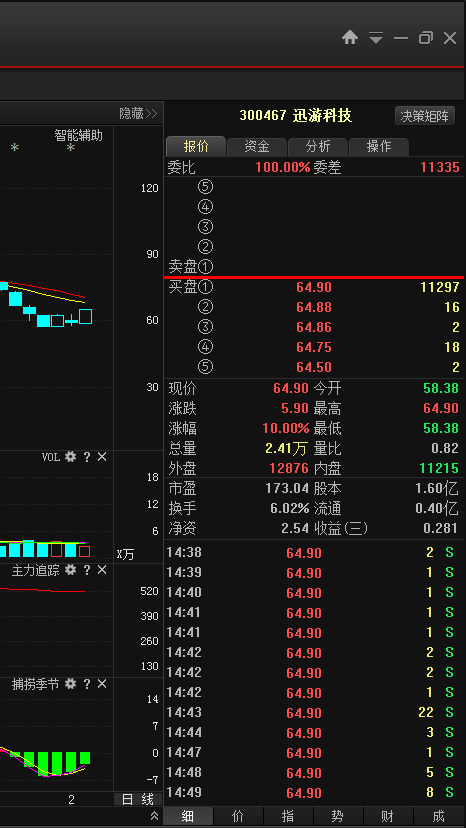Open settings gear of 主力追踪 indicator
The width and height of the screenshot is (466, 828).
click(70, 570)
